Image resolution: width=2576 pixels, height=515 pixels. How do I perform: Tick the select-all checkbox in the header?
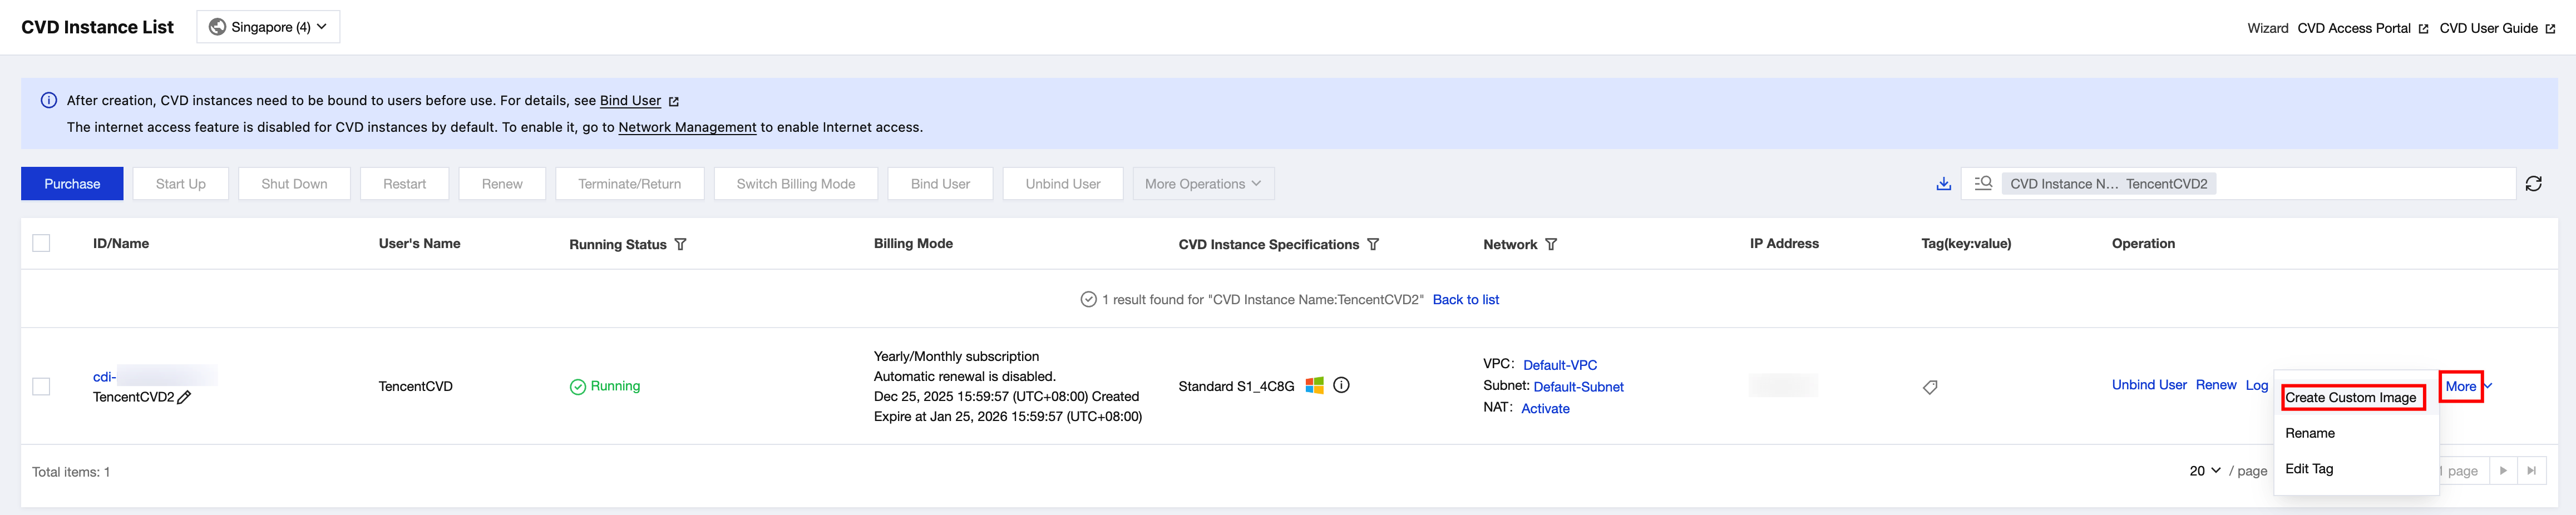41,243
